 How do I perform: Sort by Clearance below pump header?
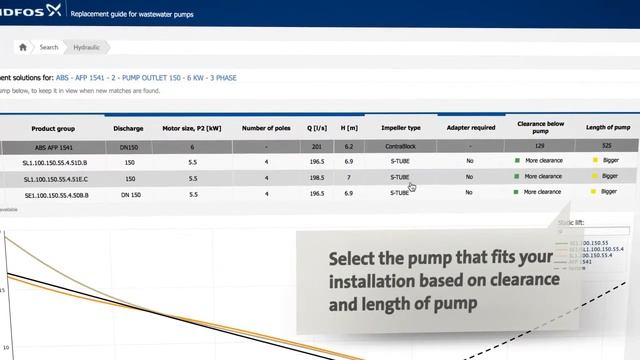[540, 127]
